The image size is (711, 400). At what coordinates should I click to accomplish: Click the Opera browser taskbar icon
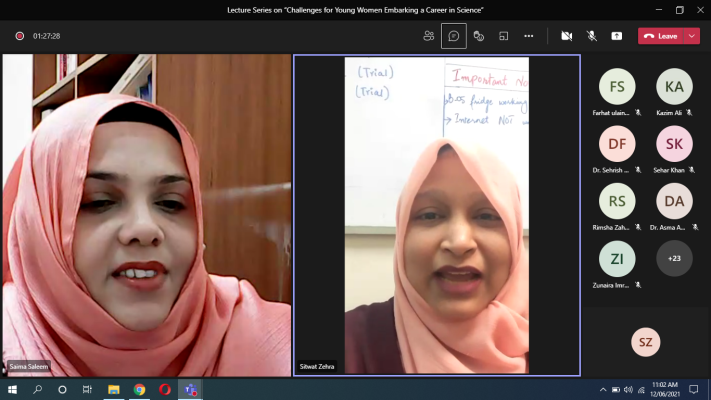165,389
